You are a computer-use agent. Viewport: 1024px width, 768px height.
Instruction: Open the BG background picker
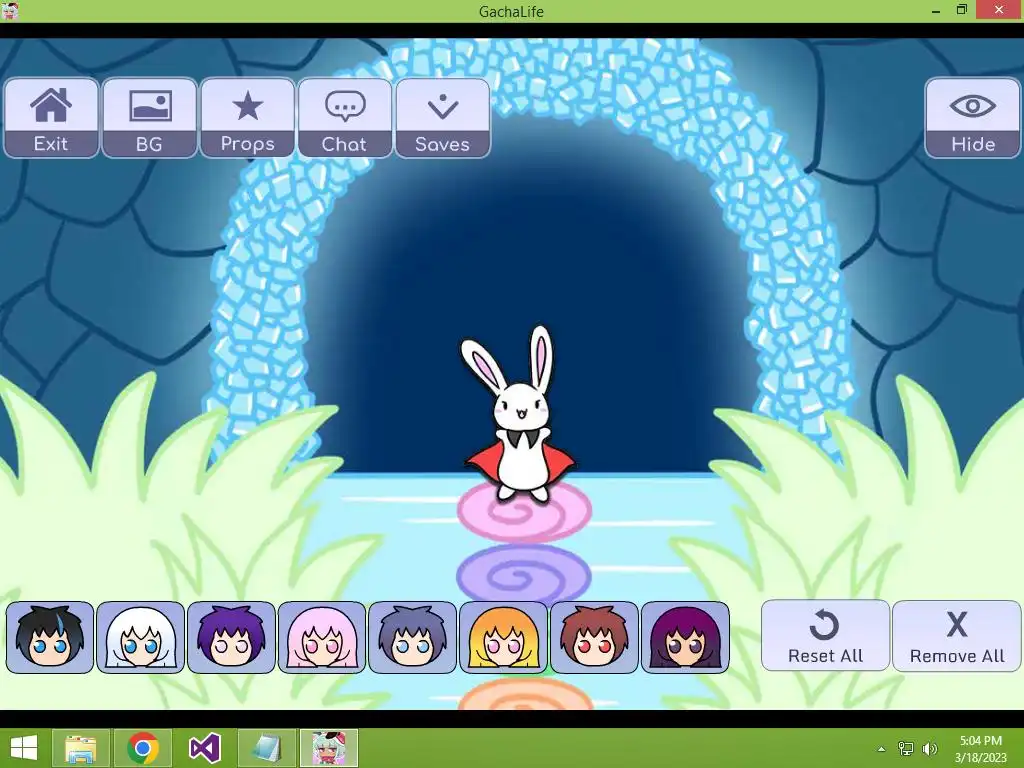coord(150,118)
